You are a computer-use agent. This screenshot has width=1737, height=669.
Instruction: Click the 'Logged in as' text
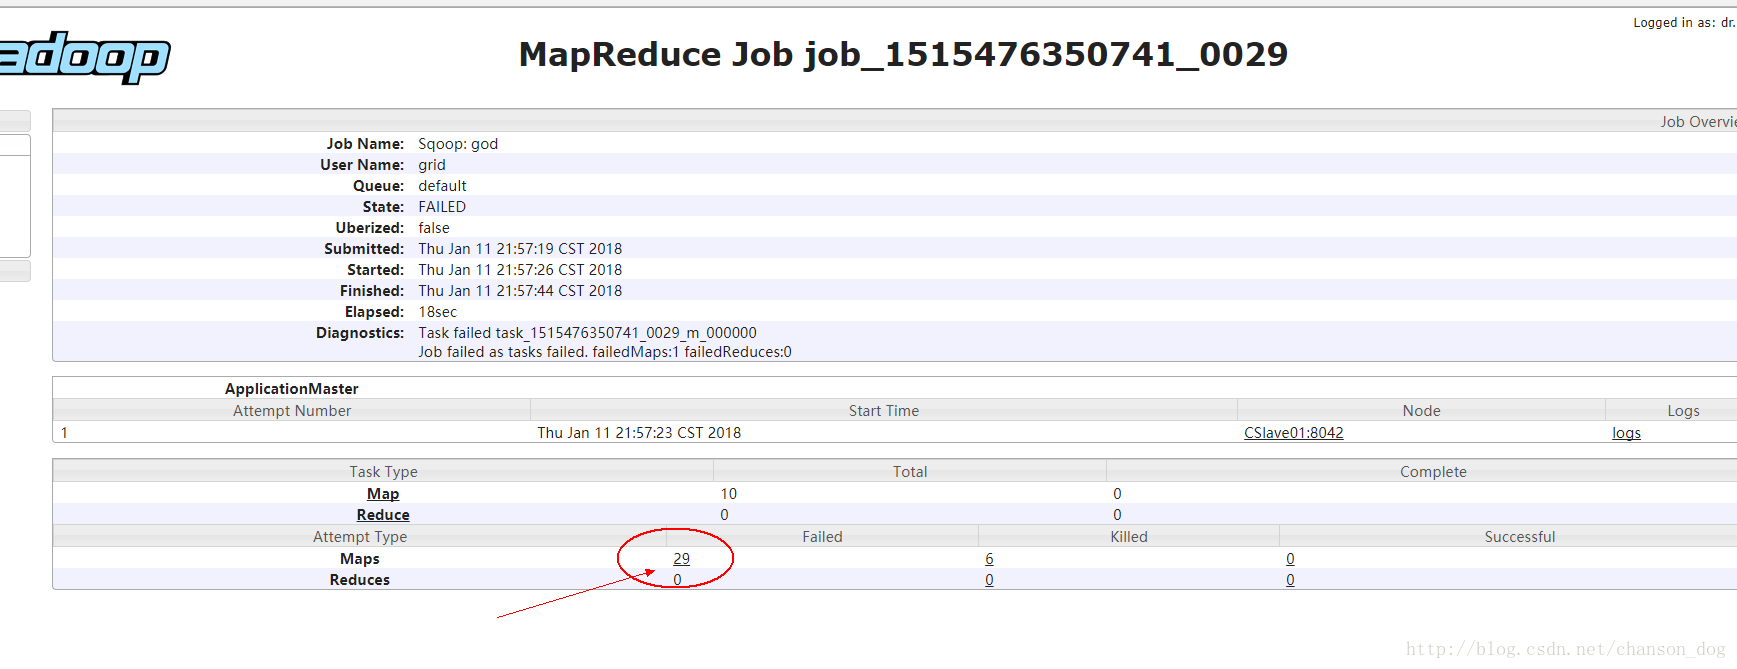[1684, 23]
